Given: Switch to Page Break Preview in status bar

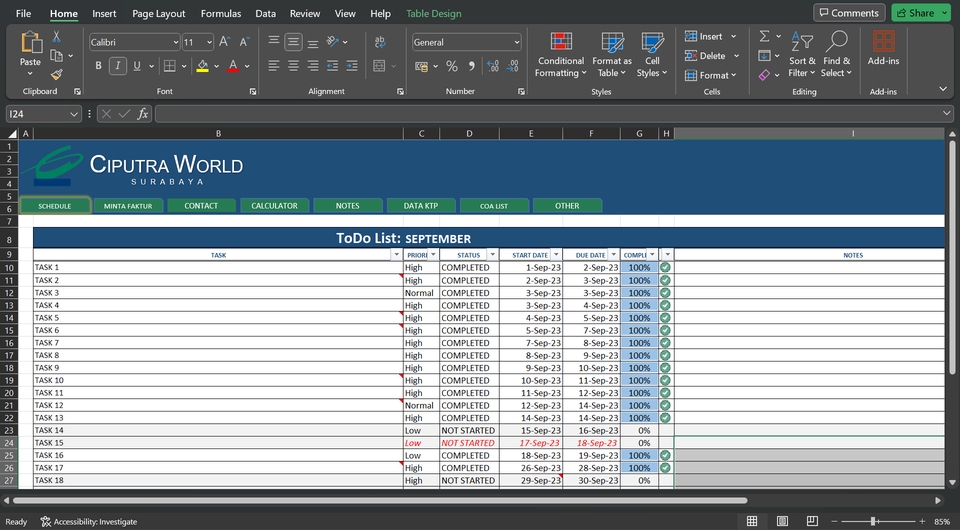Looking at the screenshot, I should 812,521.
